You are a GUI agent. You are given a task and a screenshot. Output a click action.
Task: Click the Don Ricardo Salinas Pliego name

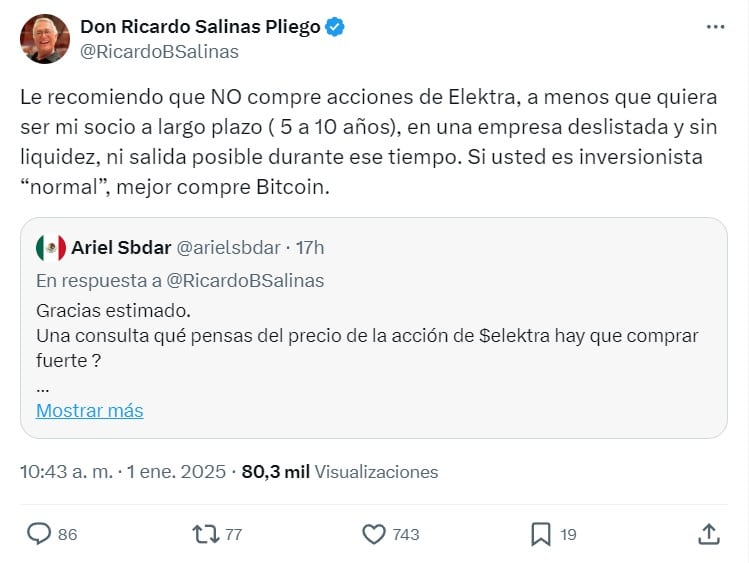[200, 27]
